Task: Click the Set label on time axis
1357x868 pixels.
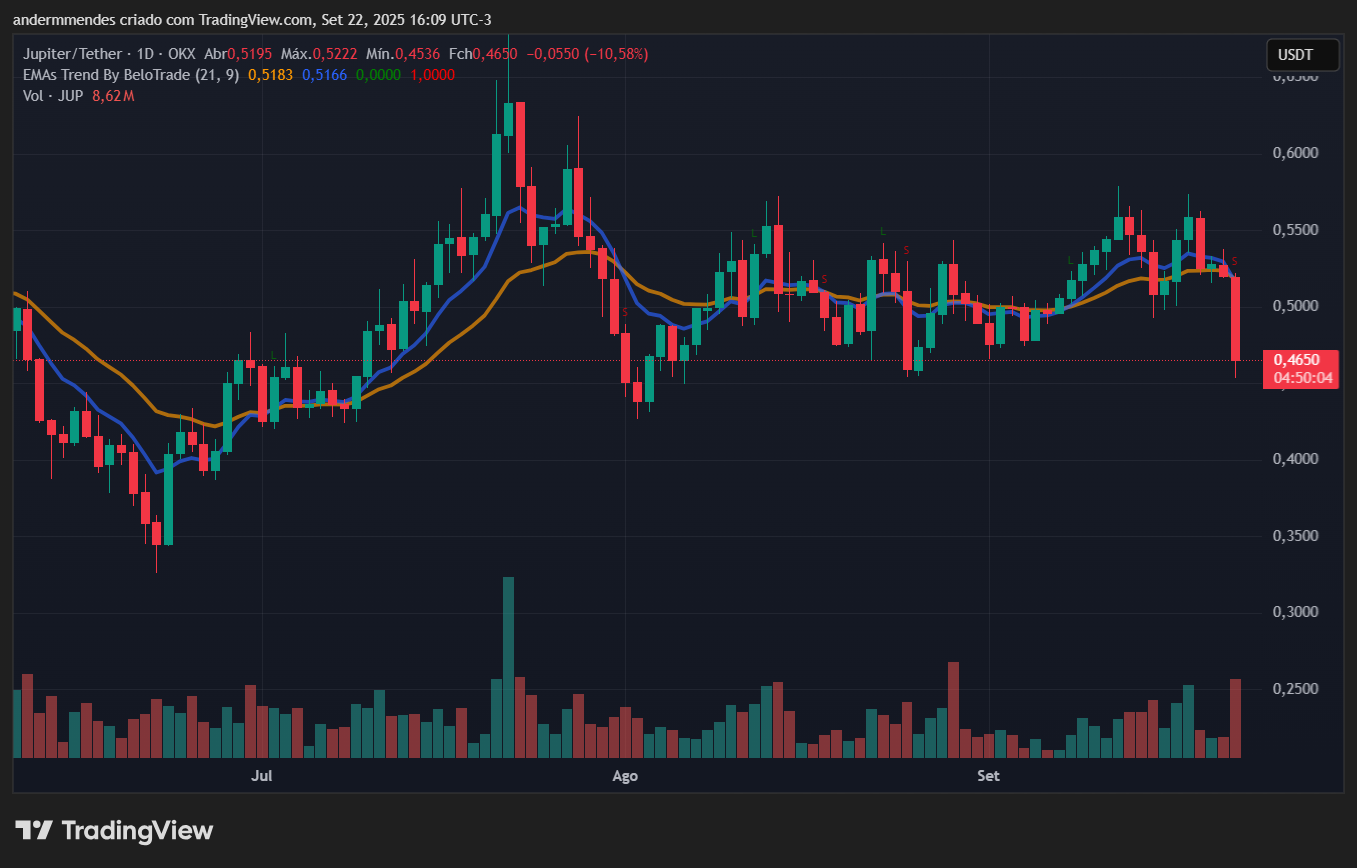Action: [988, 776]
